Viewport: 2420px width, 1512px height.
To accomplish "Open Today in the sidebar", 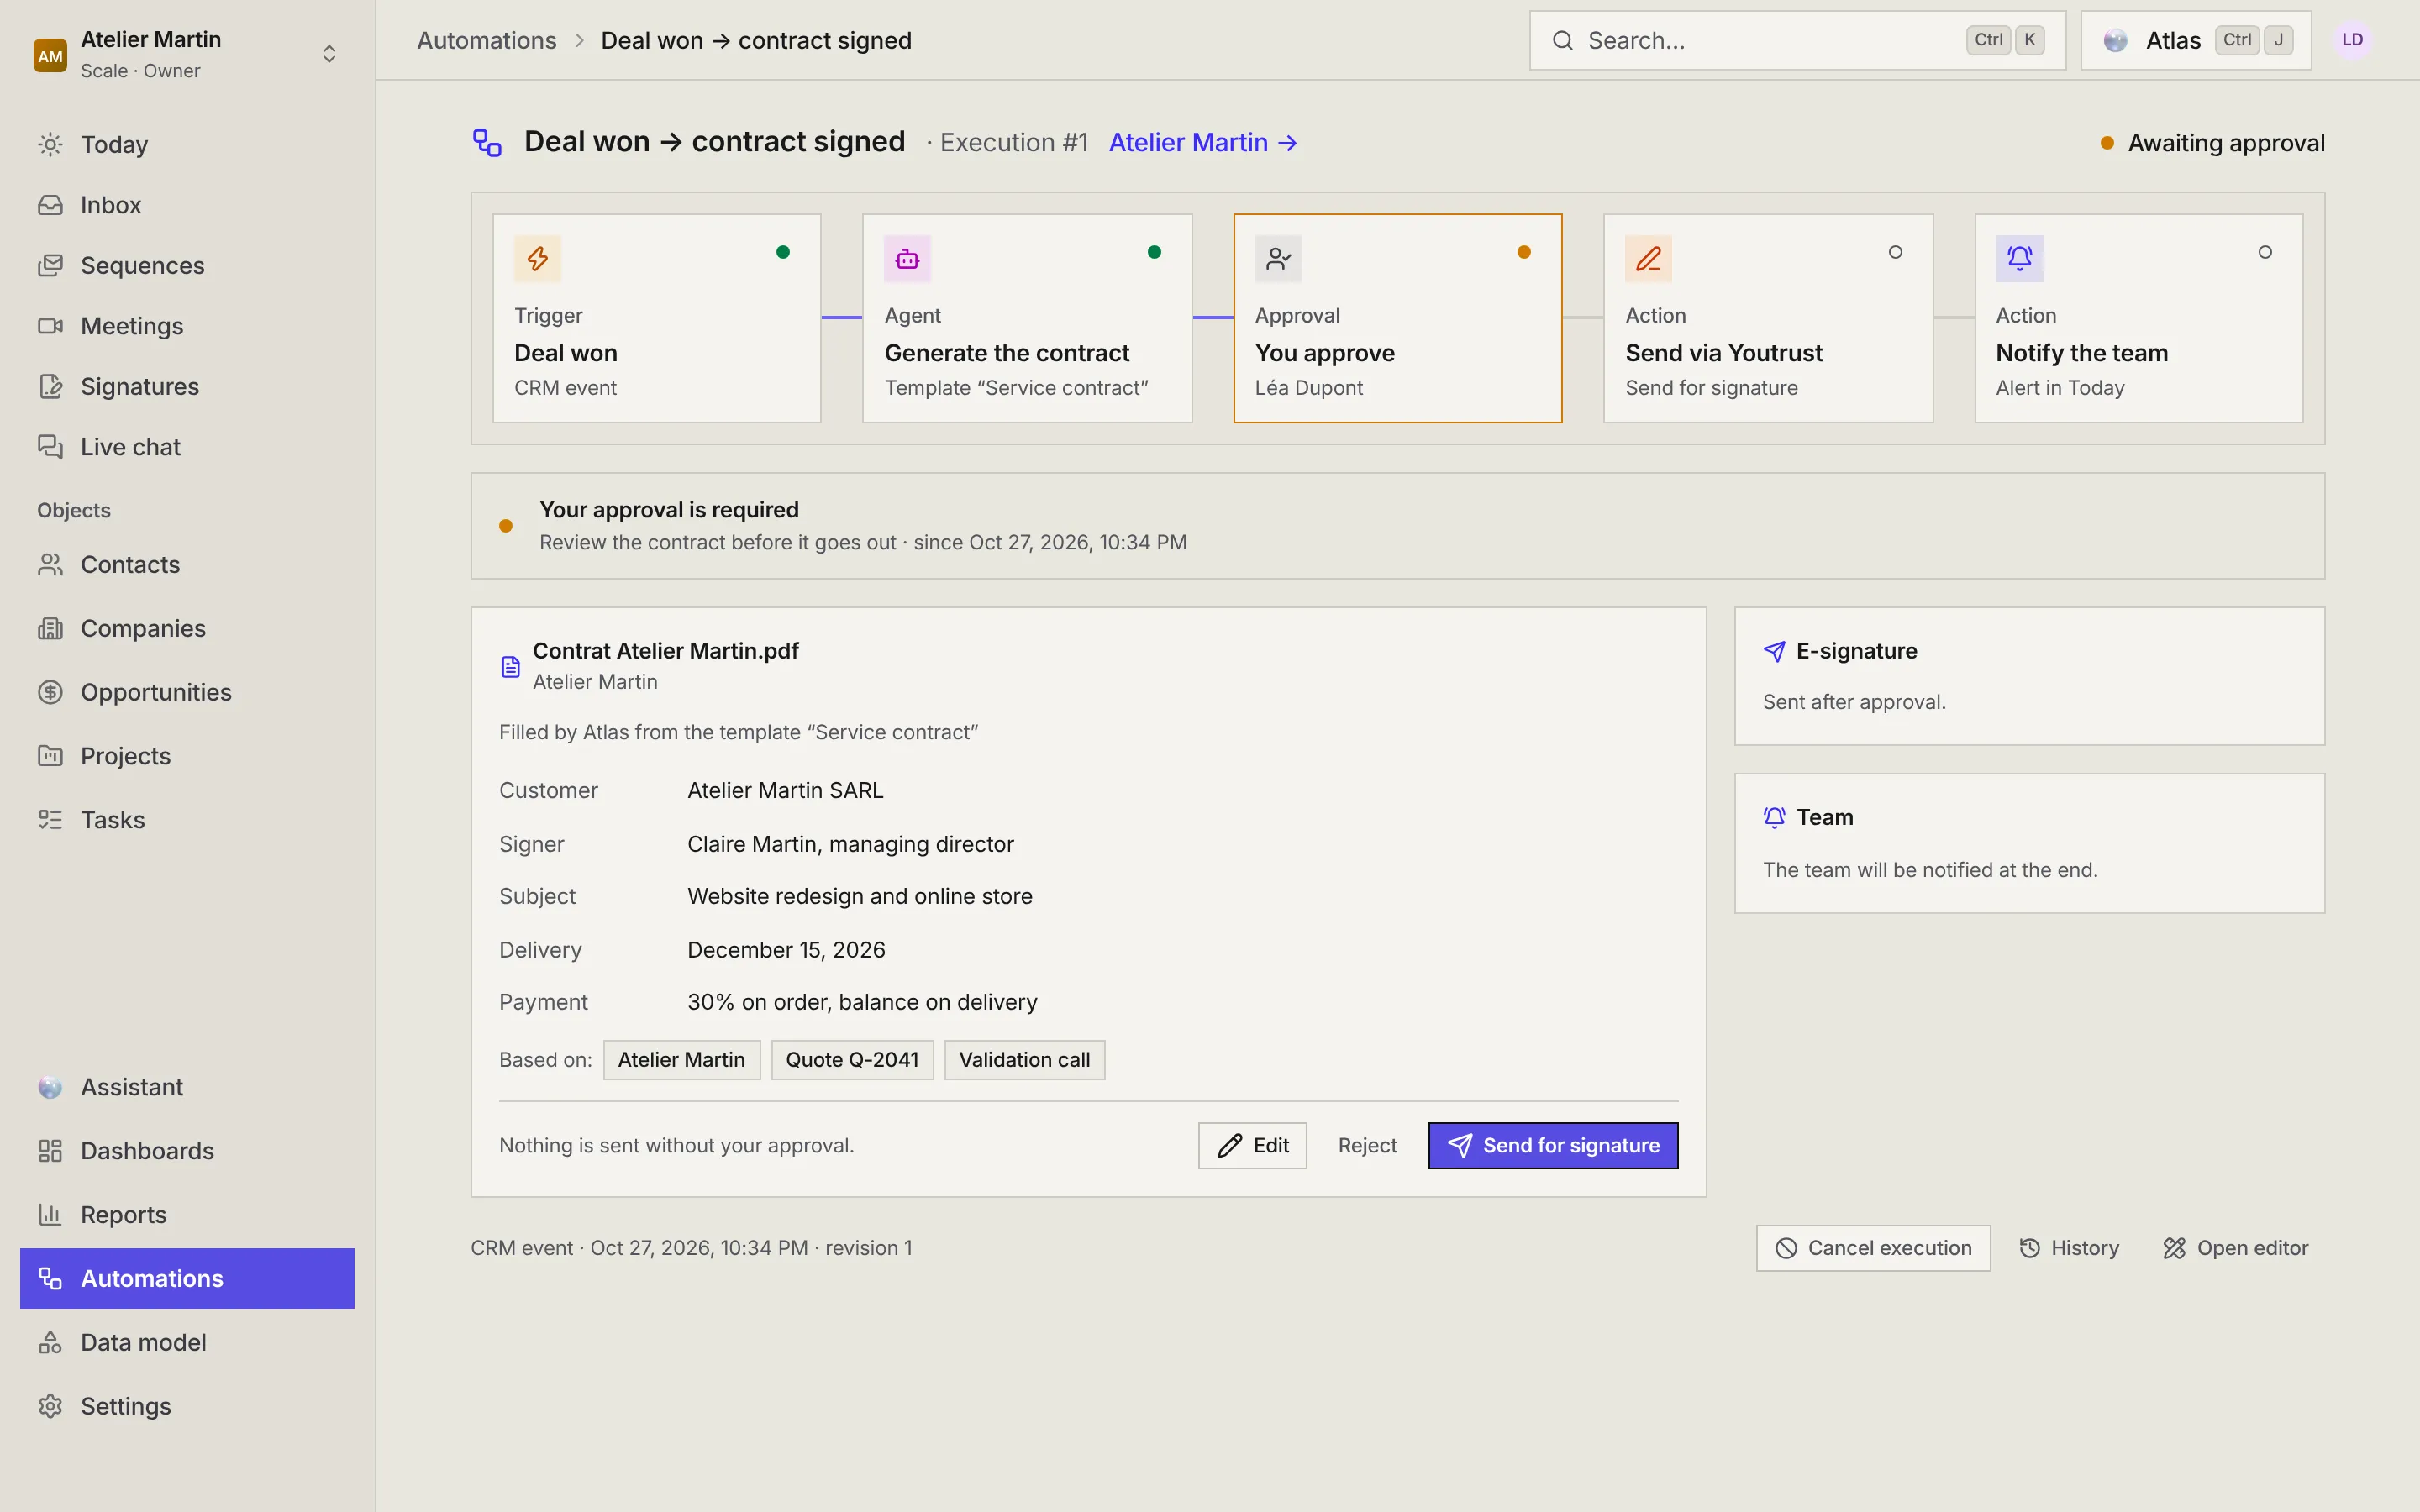I will (x=187, y=144).
